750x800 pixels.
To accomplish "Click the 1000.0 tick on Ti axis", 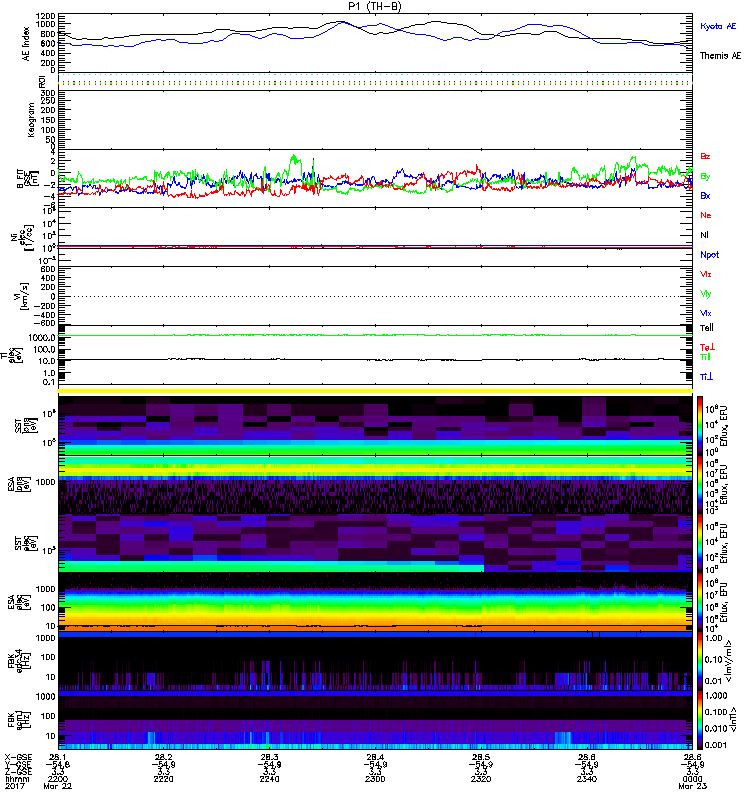I will [42, 337].
